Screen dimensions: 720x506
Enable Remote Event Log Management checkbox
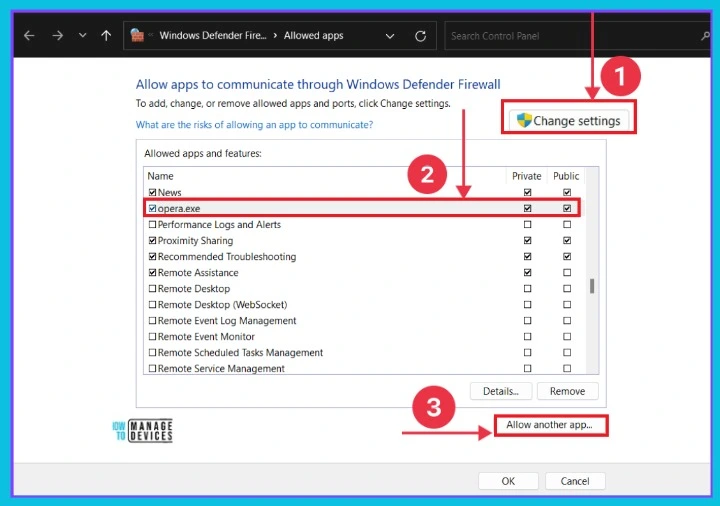coord(152,320)
